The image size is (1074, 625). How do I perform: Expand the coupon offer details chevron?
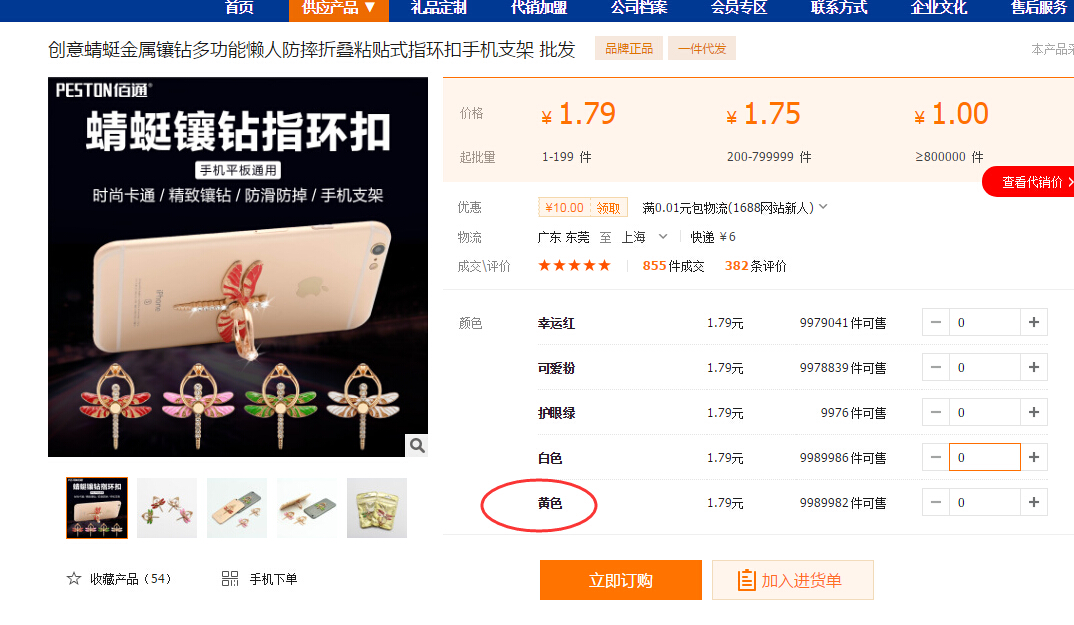point(823,206)
